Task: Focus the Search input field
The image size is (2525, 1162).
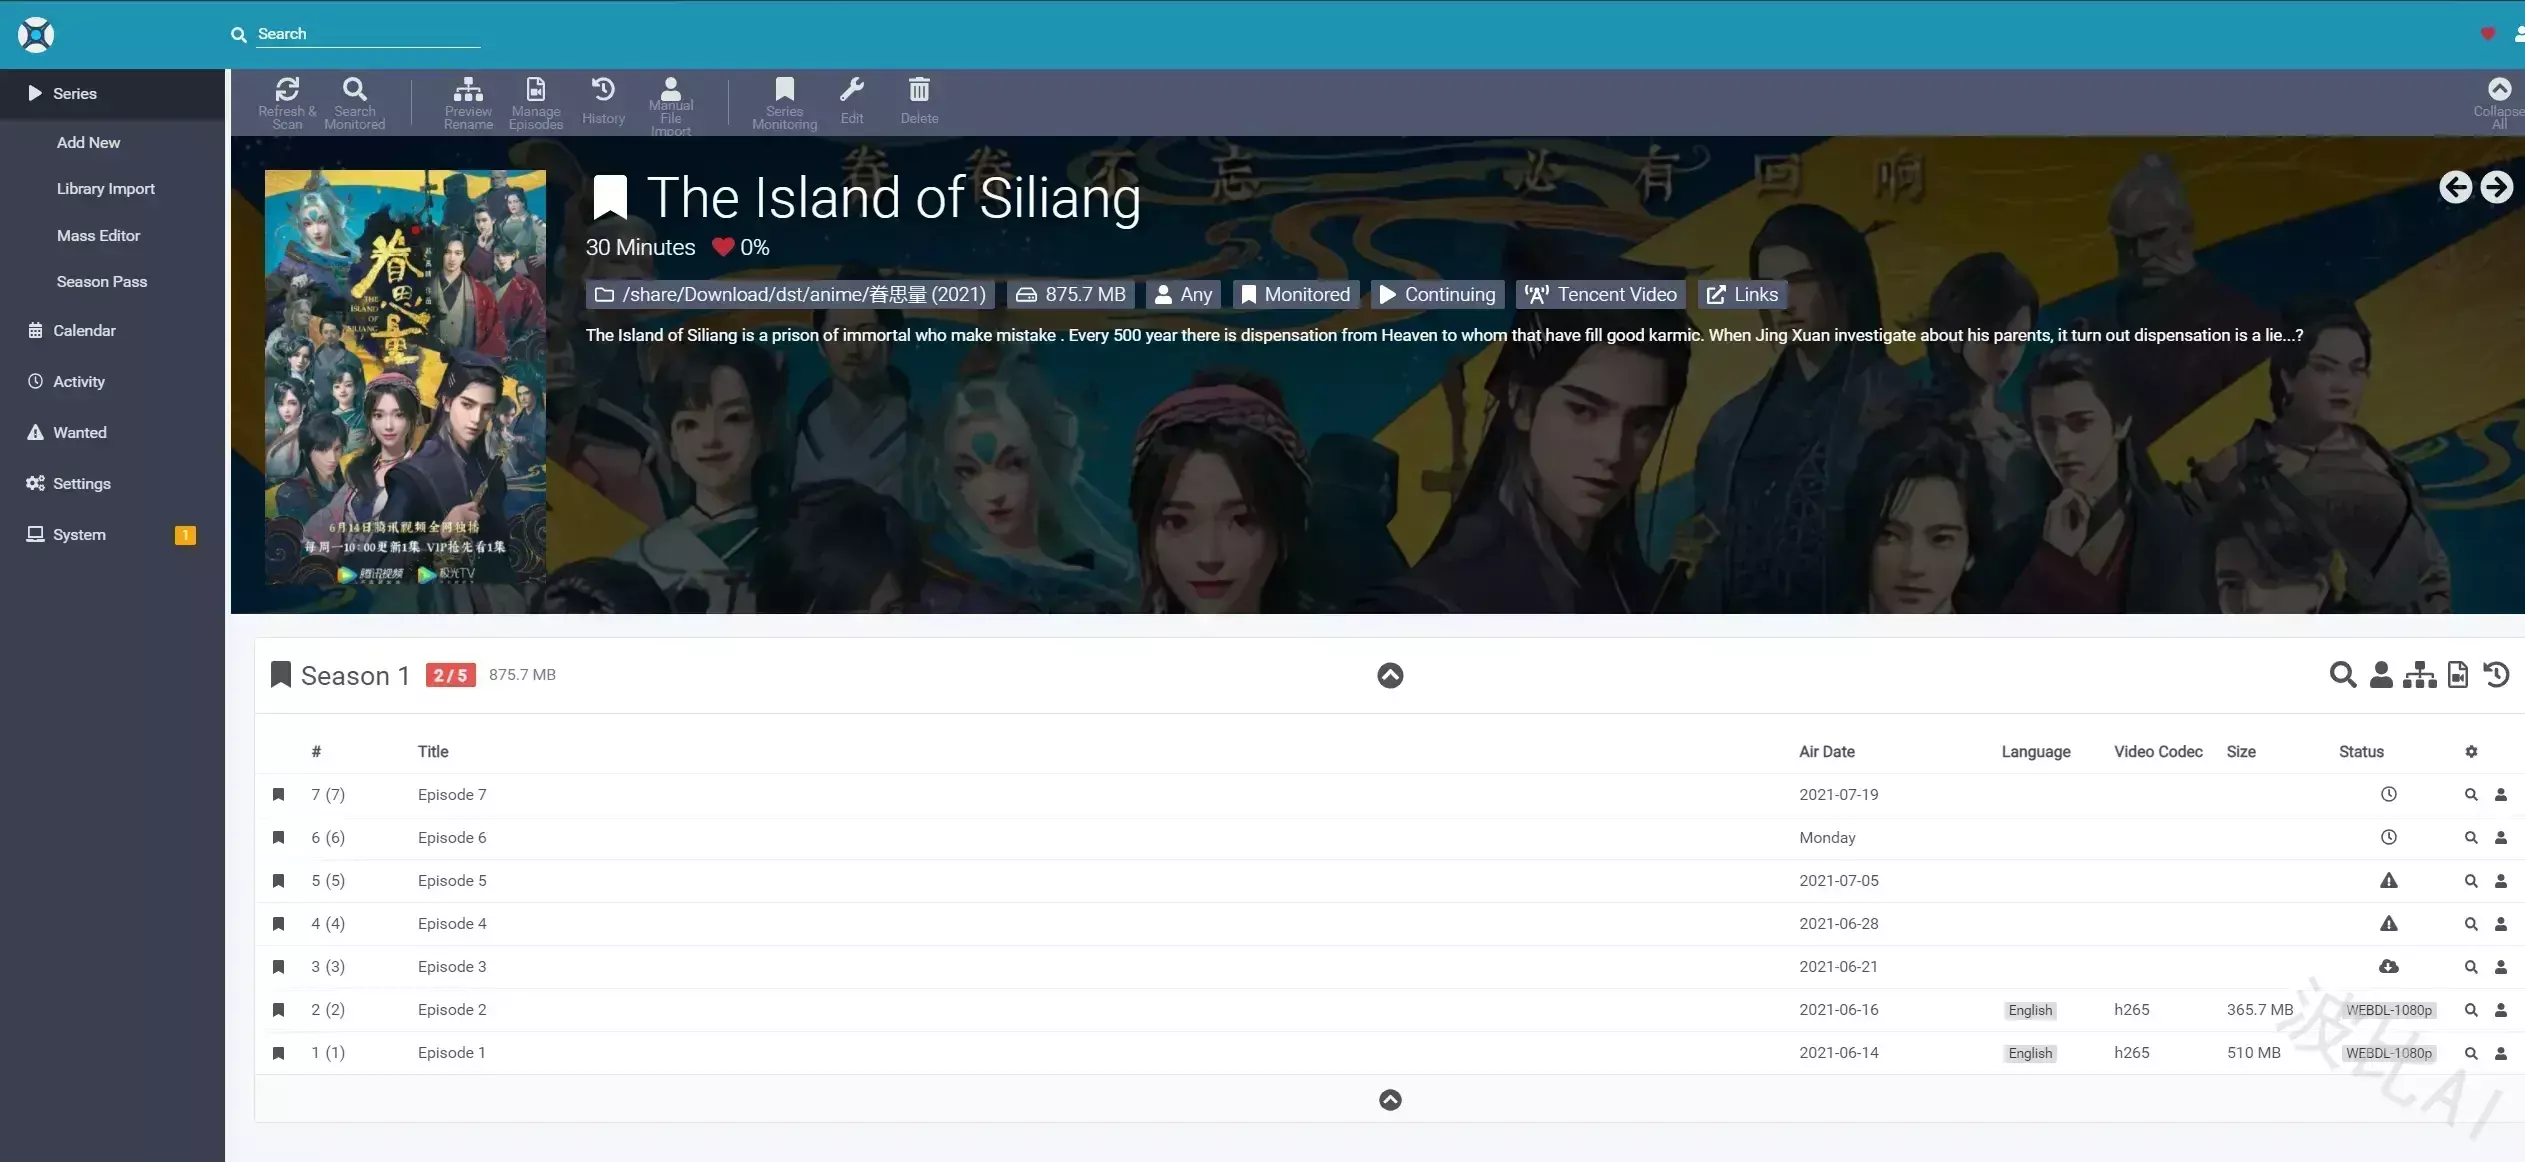Action: point(368,34)
